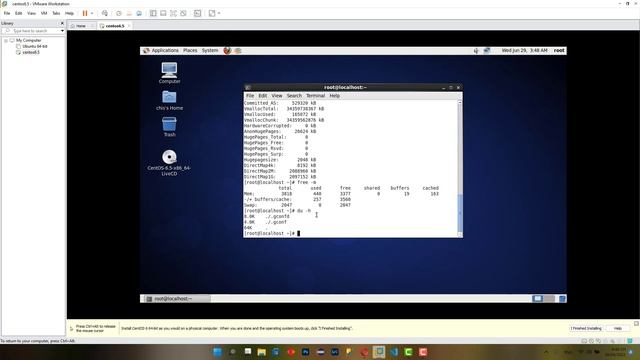Click the revert snapshot toolbar icon

(x=129, y=13)
